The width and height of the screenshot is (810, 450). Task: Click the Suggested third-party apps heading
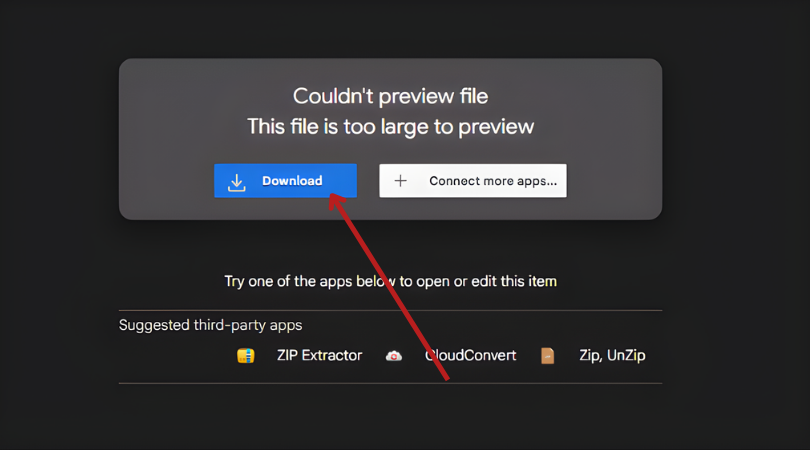point(210,325)
